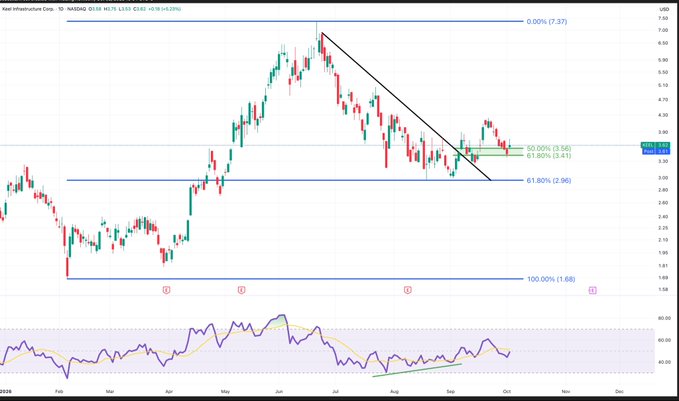This screenshot has width=679, height=401.
Task: Click the earnings E marker below mid-May candles
Action: pyautogui.click(x=242, y=290)
